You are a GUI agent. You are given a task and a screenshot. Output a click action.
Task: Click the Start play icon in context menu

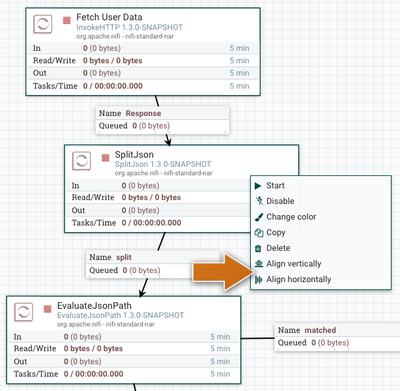(x=258, y=186)
